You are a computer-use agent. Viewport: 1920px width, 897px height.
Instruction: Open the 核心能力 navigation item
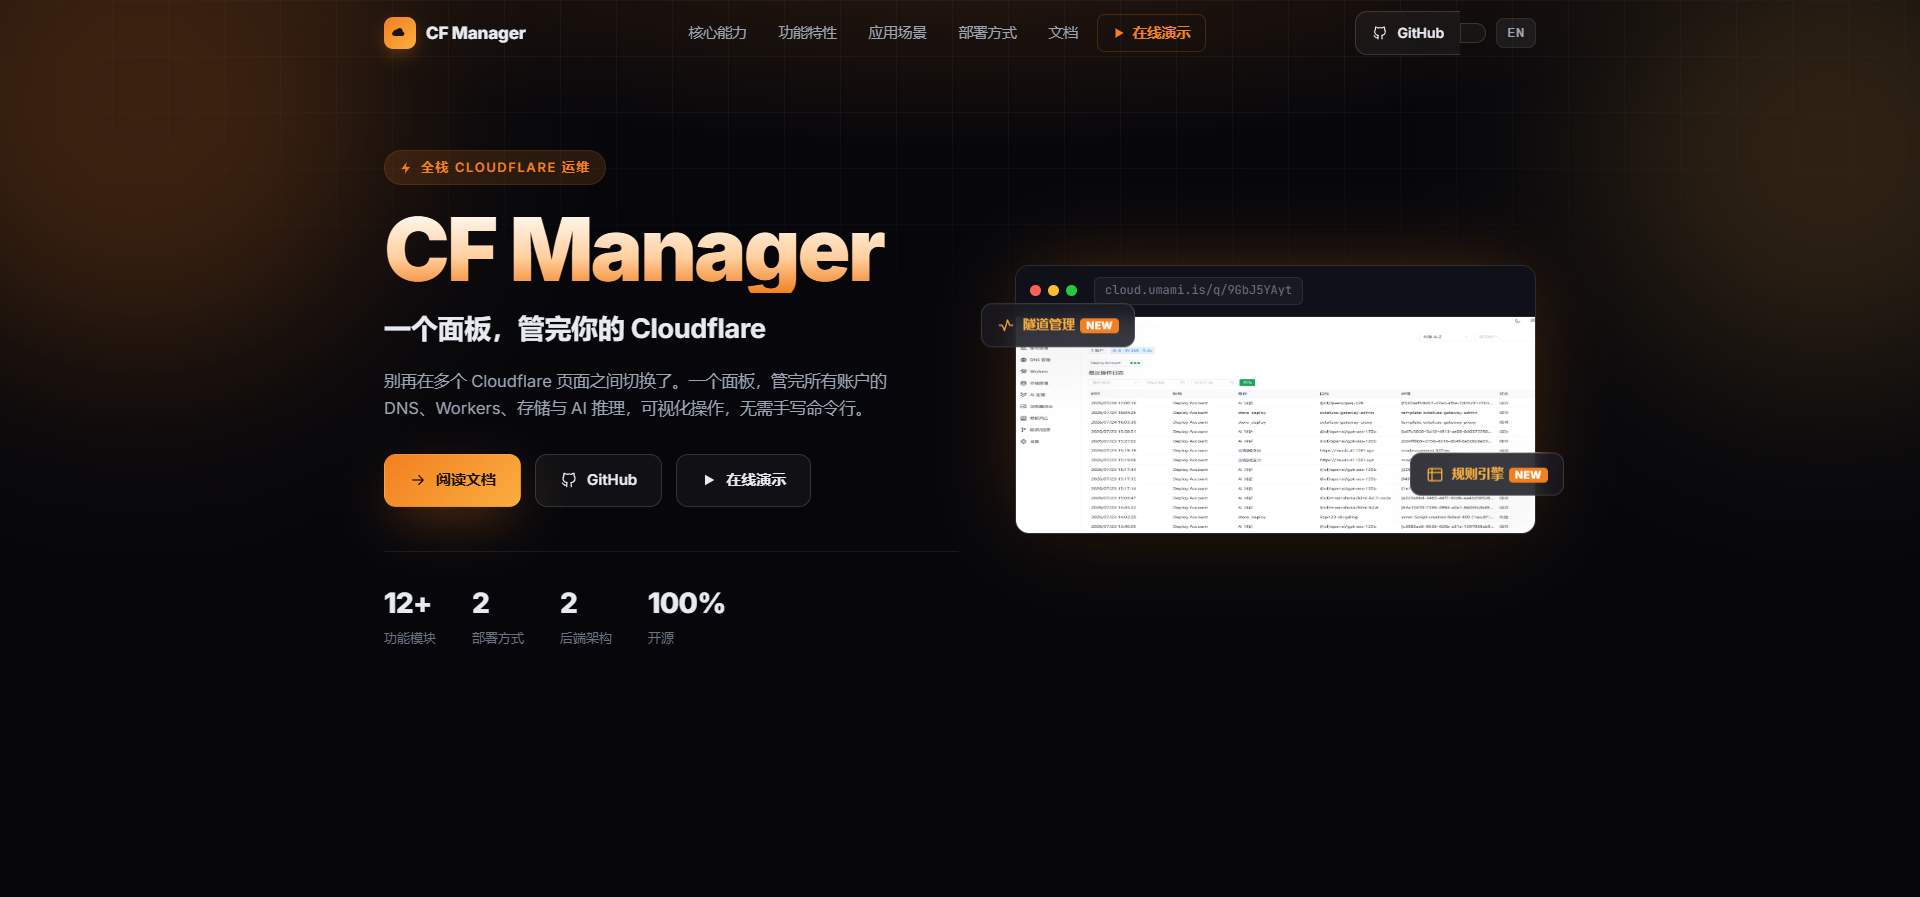[x=717, y=33]
